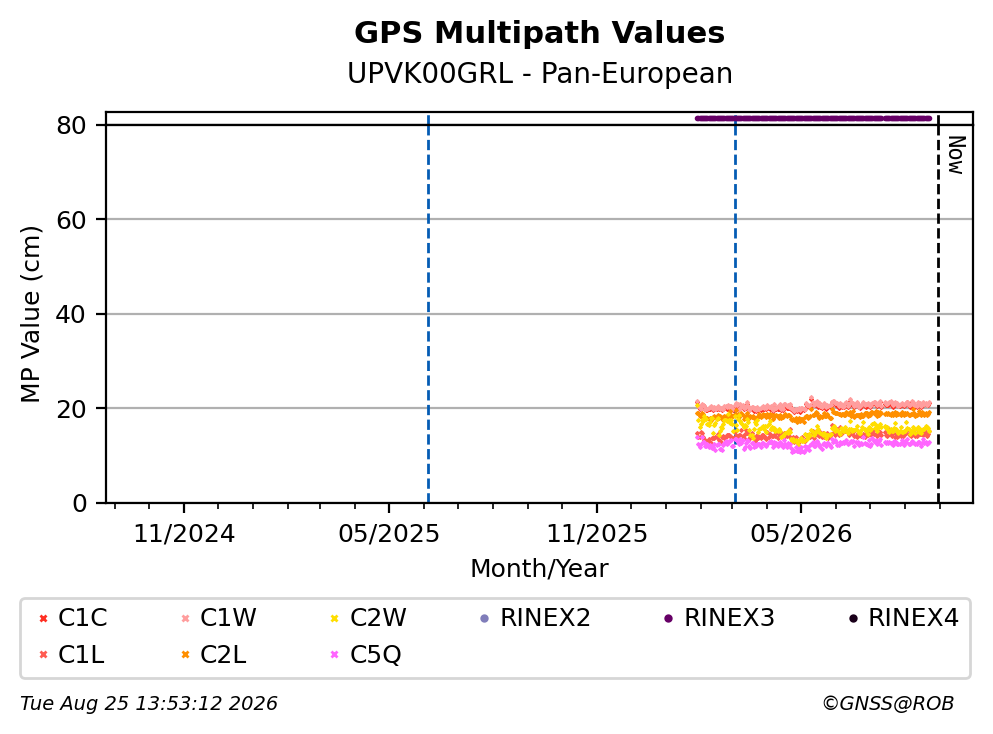The height and width of the screenshot is (734, 993).
Task: Click the 11/2025 x-axis tick label
Action: pyautogui.click(x=597, y=534)
